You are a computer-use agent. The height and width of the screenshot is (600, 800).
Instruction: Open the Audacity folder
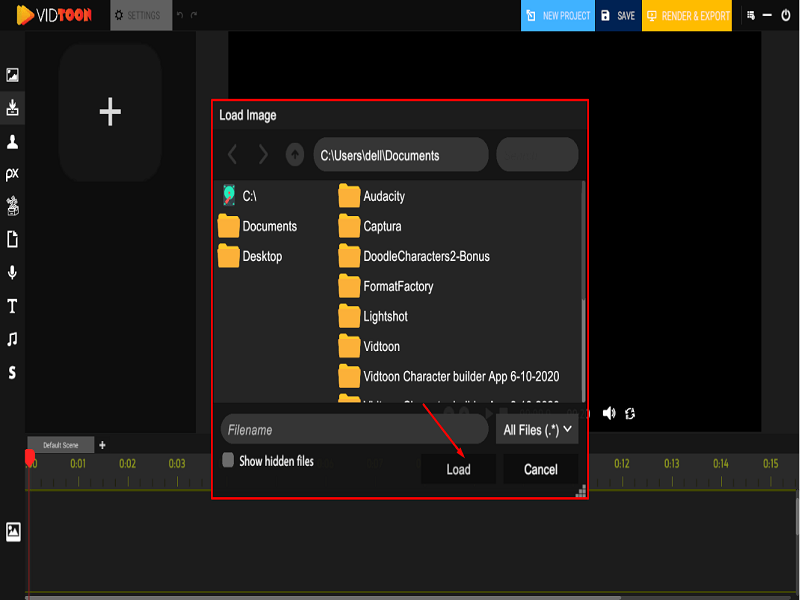pyautogui.click(x=372, y=196)
